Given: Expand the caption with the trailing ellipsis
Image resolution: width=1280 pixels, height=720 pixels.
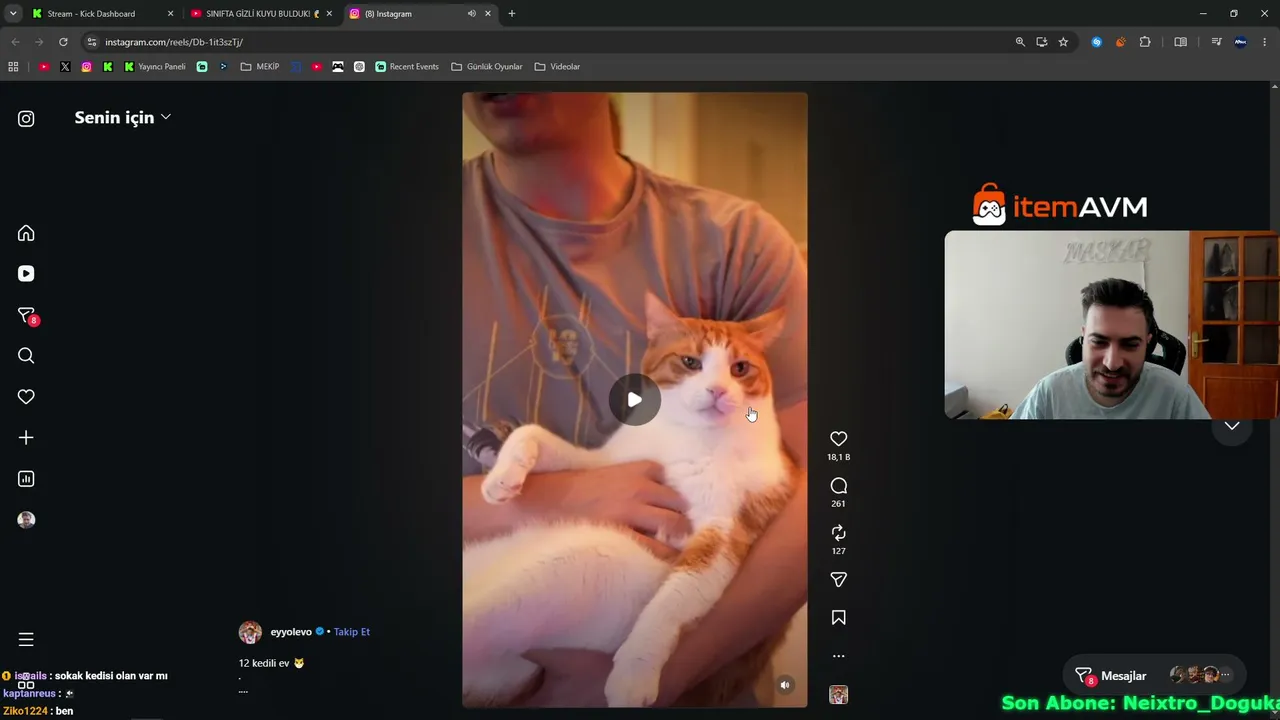Looking at the screenshot, I should point(243,691).
